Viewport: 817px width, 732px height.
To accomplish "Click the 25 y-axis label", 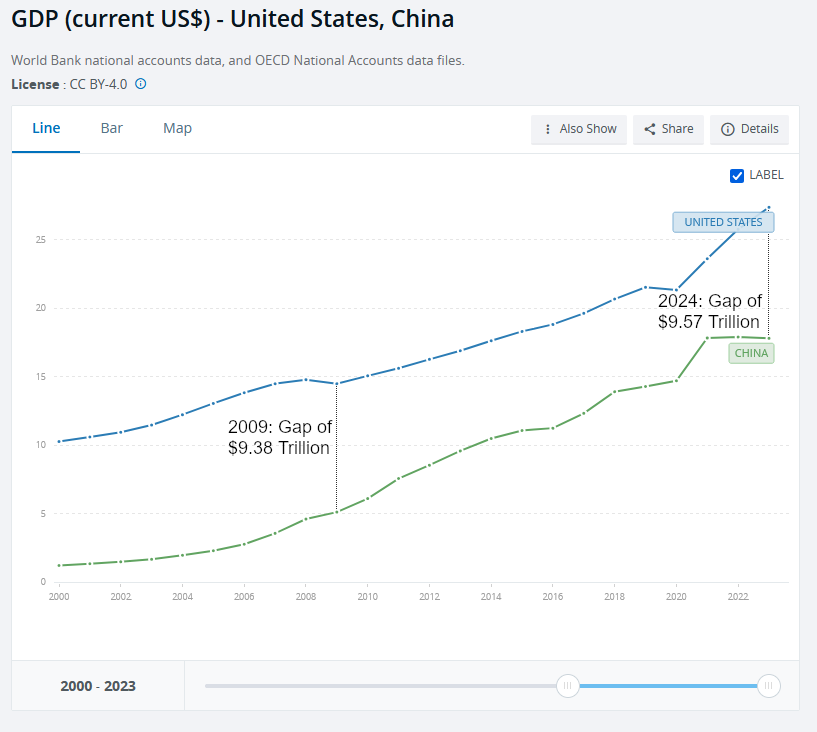I will 41,240.
